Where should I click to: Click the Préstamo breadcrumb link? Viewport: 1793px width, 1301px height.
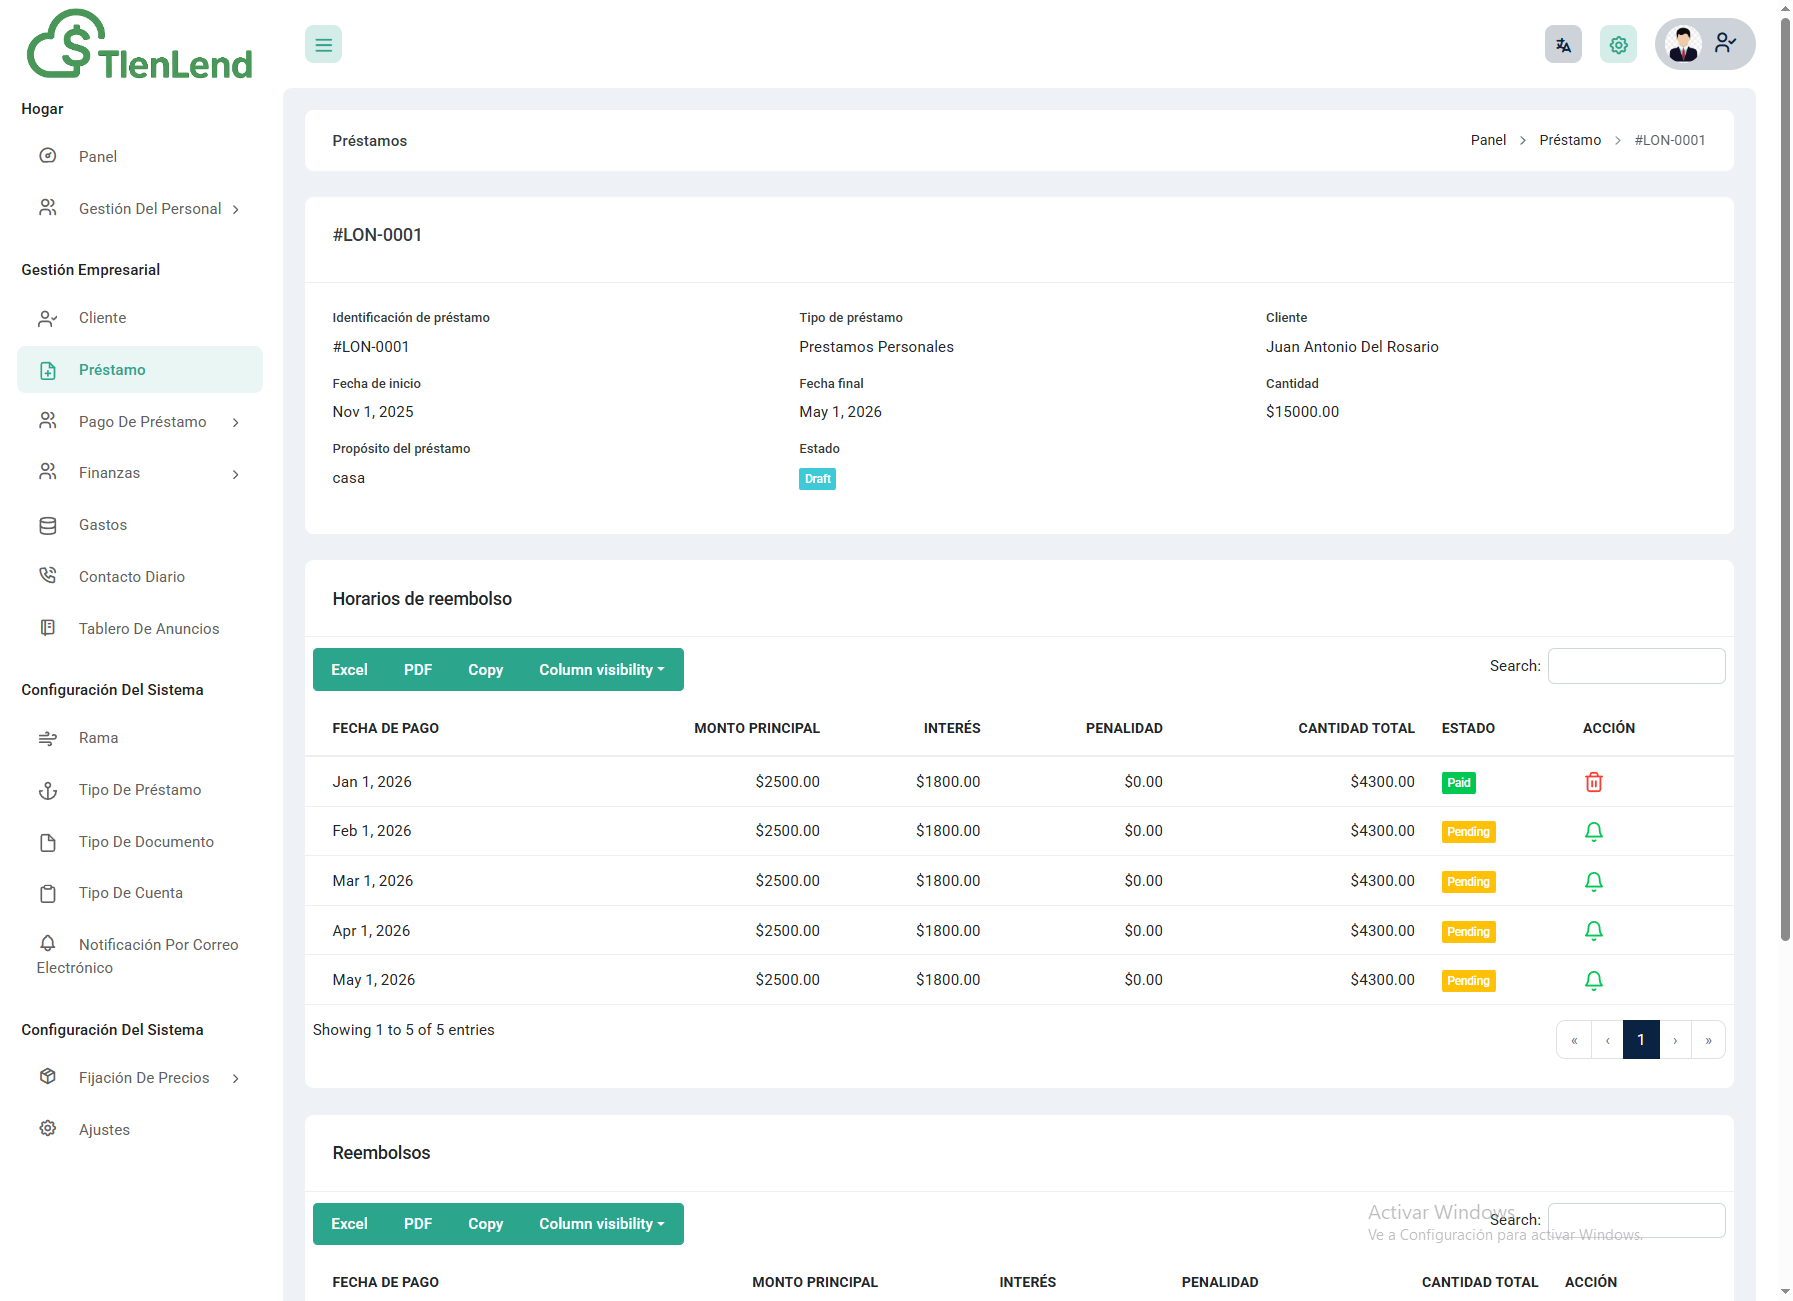coord(1569,140)
